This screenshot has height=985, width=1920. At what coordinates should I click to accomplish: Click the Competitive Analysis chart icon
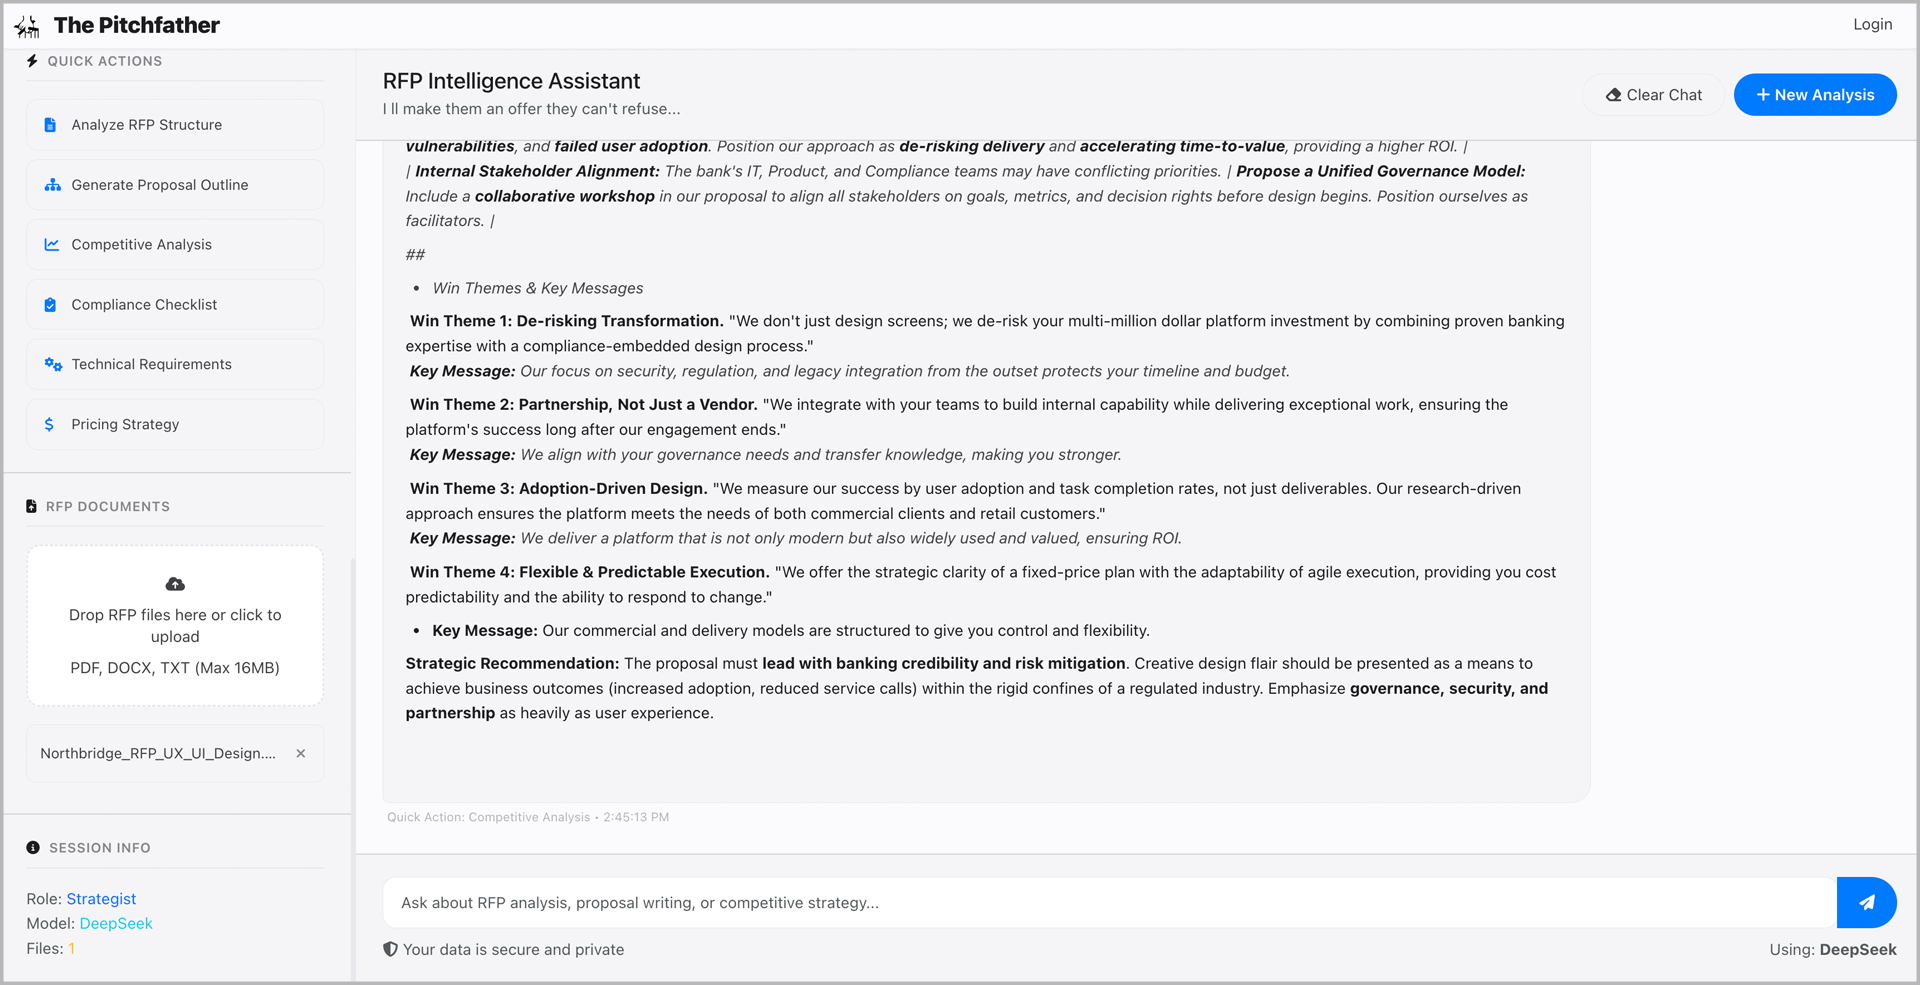(x=52, y=245)
